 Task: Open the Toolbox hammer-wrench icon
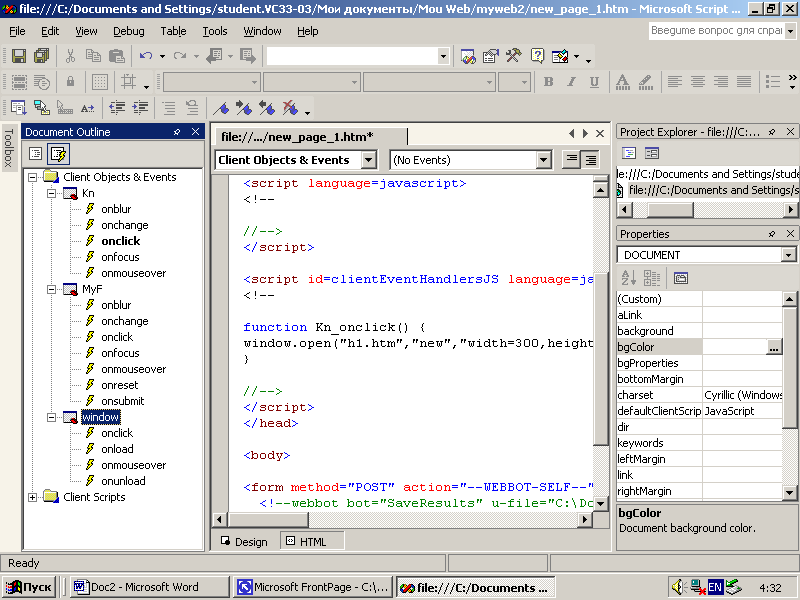click(x=513, y=56)
